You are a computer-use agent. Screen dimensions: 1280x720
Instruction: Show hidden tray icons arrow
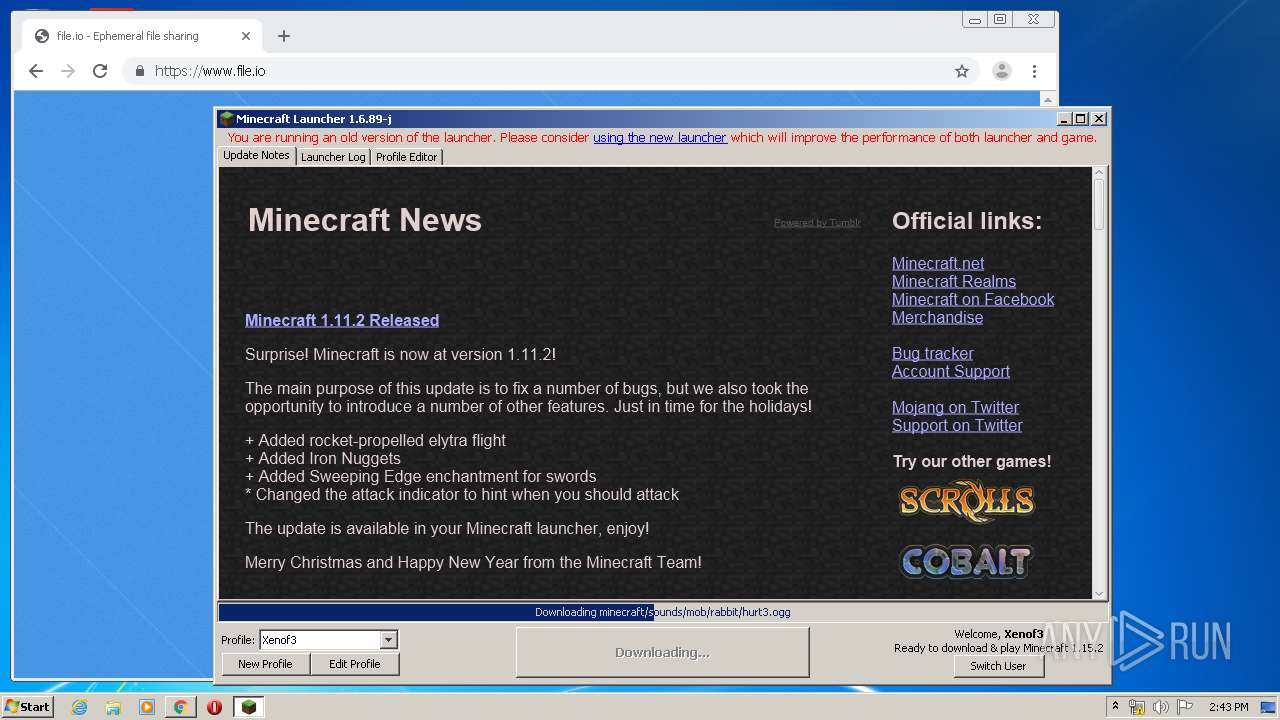[1115, 707]
